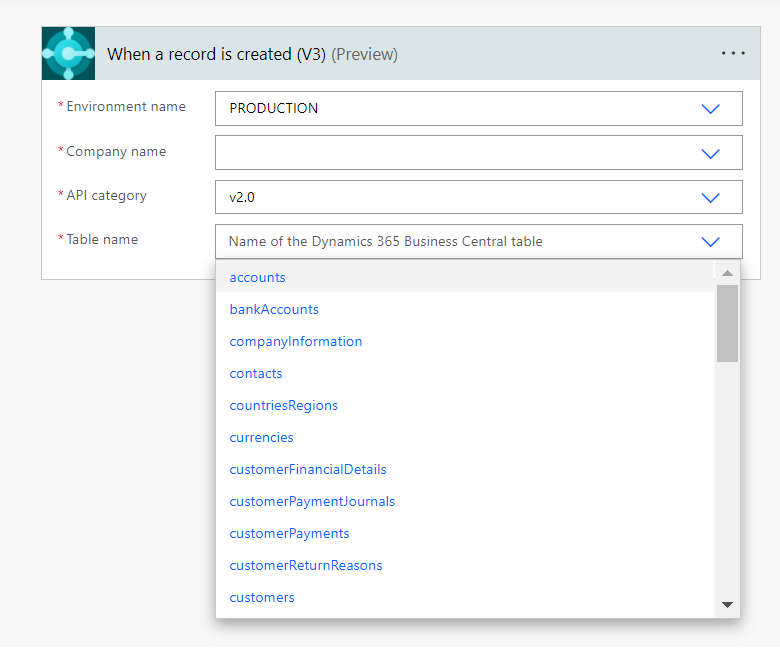Select customerReturnReasons entry
The width and height of the screenshot is (780, 654).
(306, 565)
